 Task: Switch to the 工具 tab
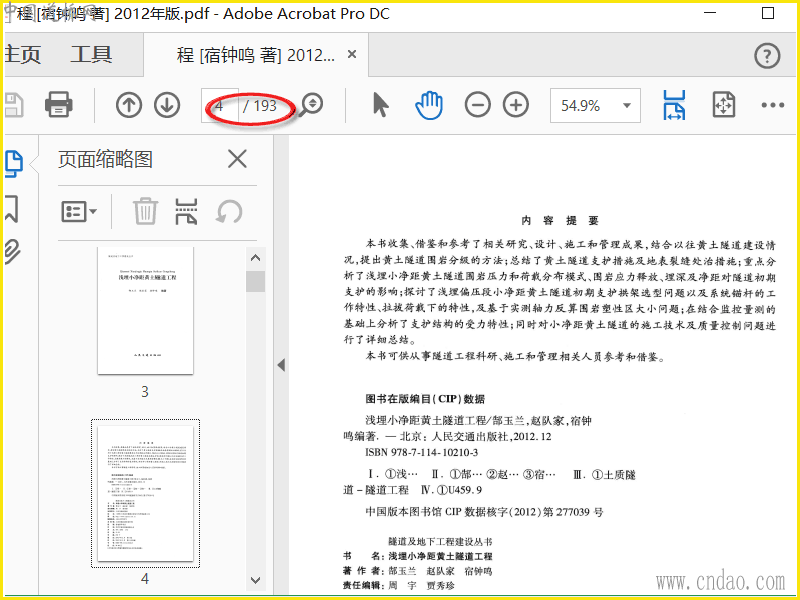pyautogui.click(x=91, y=55)
